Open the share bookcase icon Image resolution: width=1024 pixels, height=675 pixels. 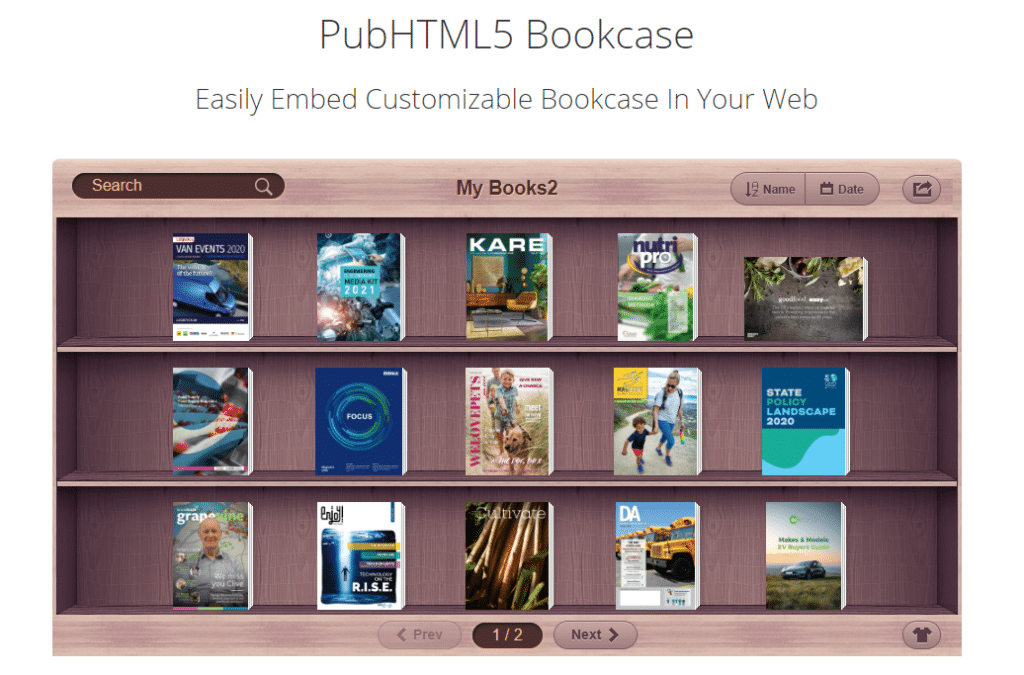tap(921, 188)
